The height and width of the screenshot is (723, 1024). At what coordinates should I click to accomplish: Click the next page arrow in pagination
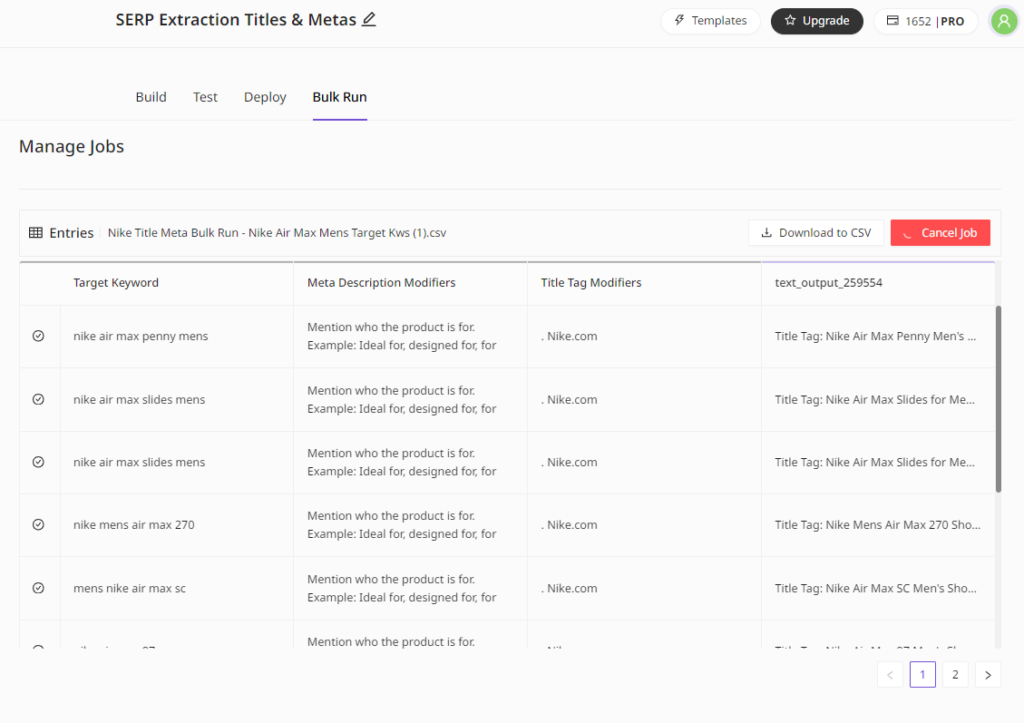[988, 675]
